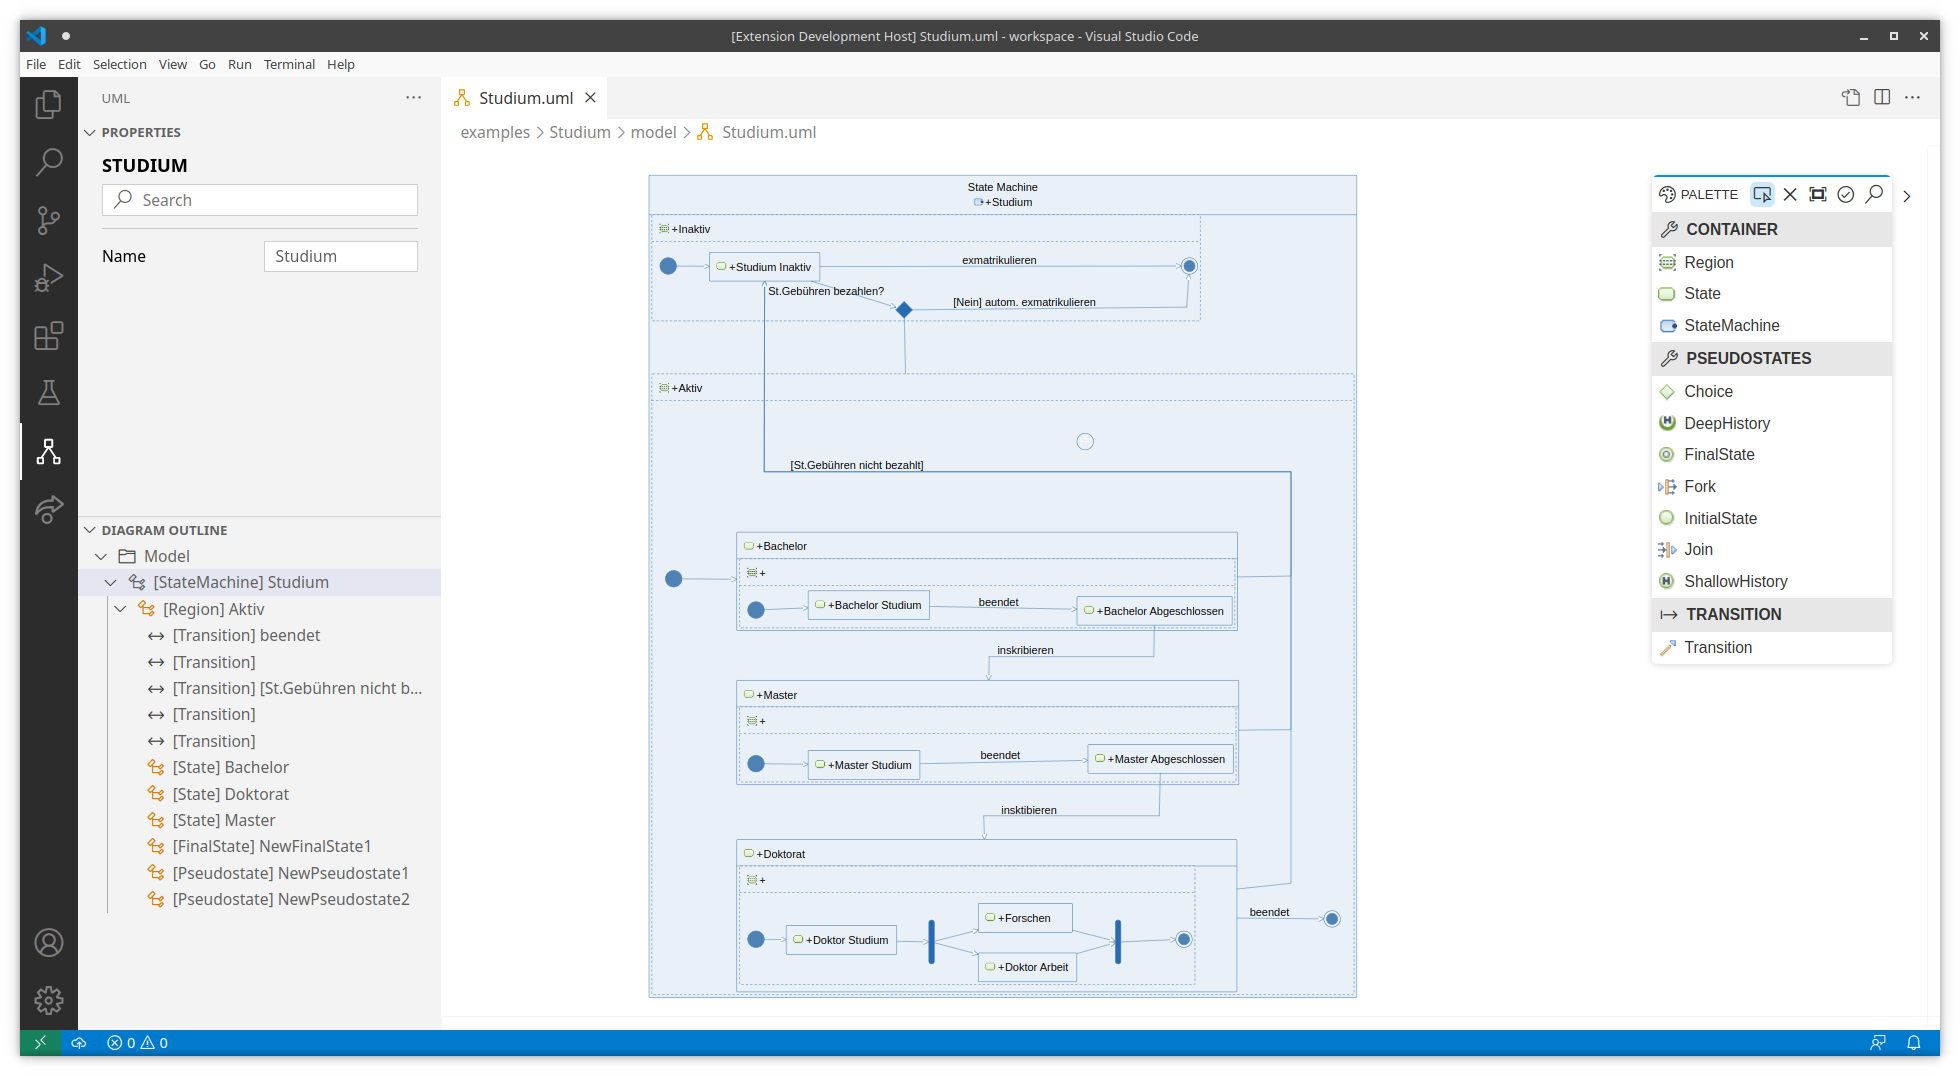Select the Bachelor Studium state in diagram
The height and width of the screenshot is (1076, 1960).
(x=868, y=605)
